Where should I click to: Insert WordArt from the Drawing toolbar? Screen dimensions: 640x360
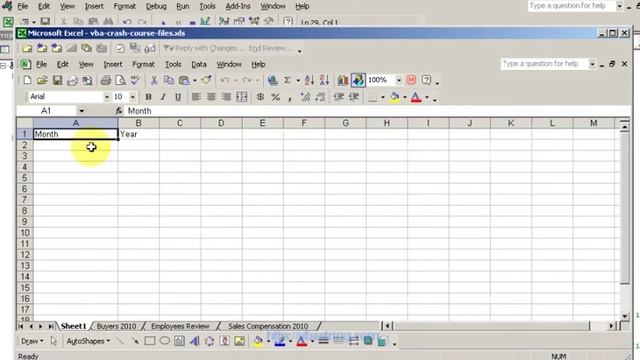point(195,341)
